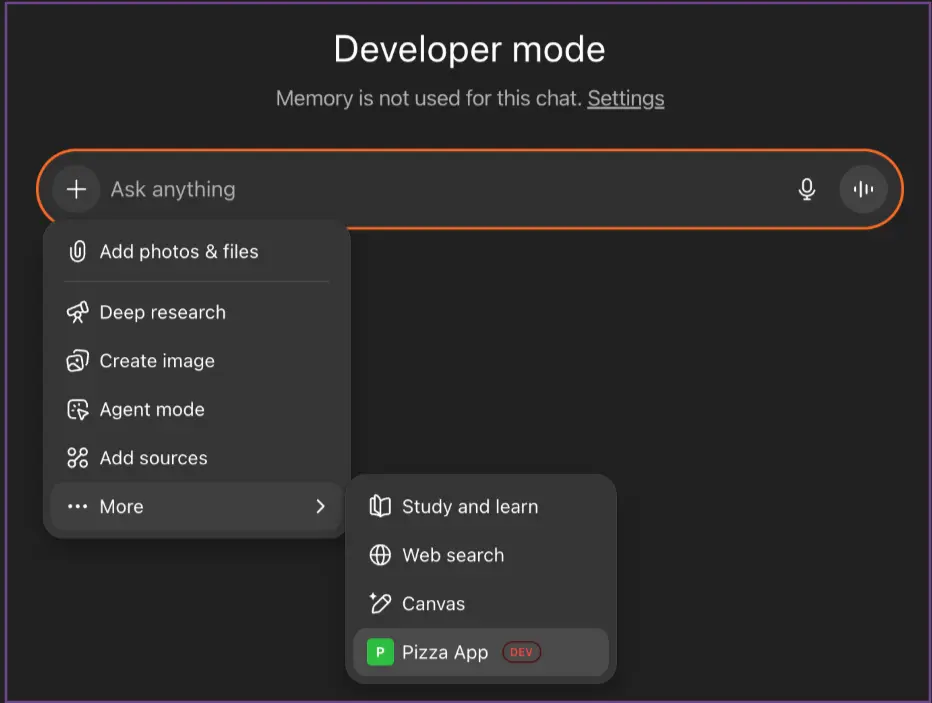
Task: Click the chevron next to More
Action: (320, 507)
